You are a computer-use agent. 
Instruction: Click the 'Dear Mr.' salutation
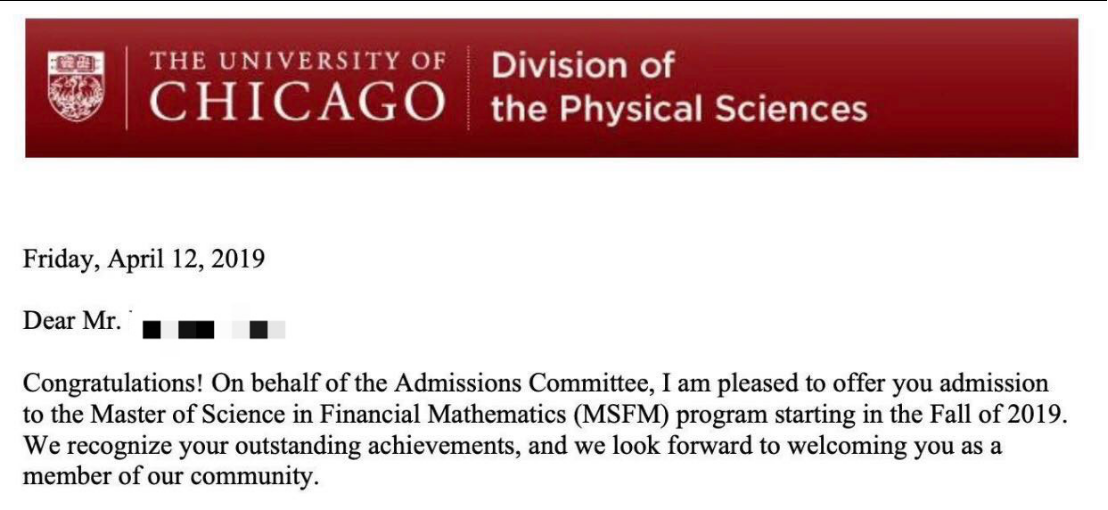coord(71,321)
